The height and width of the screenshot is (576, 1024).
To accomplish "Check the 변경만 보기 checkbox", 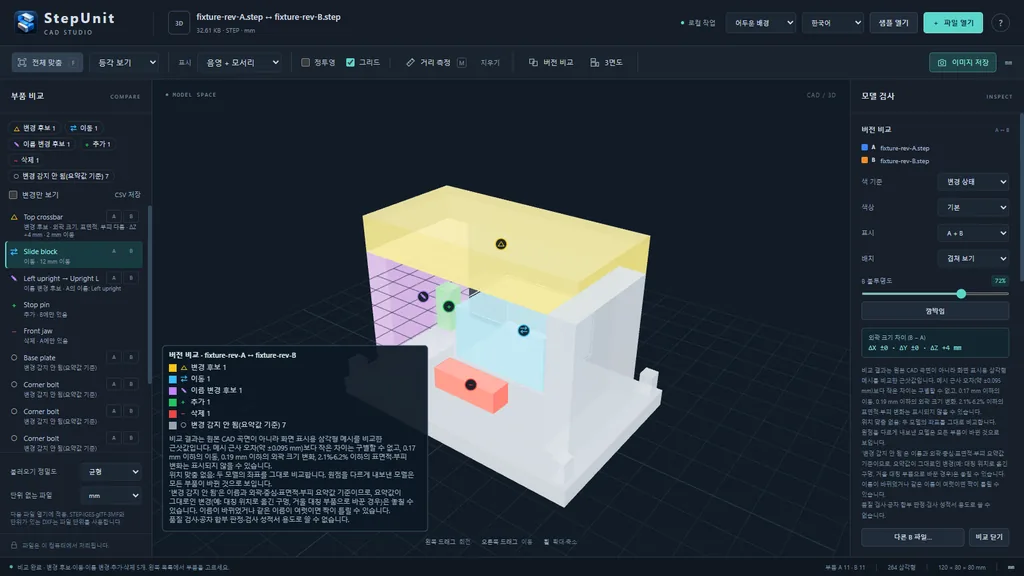I will pos(13,195).
